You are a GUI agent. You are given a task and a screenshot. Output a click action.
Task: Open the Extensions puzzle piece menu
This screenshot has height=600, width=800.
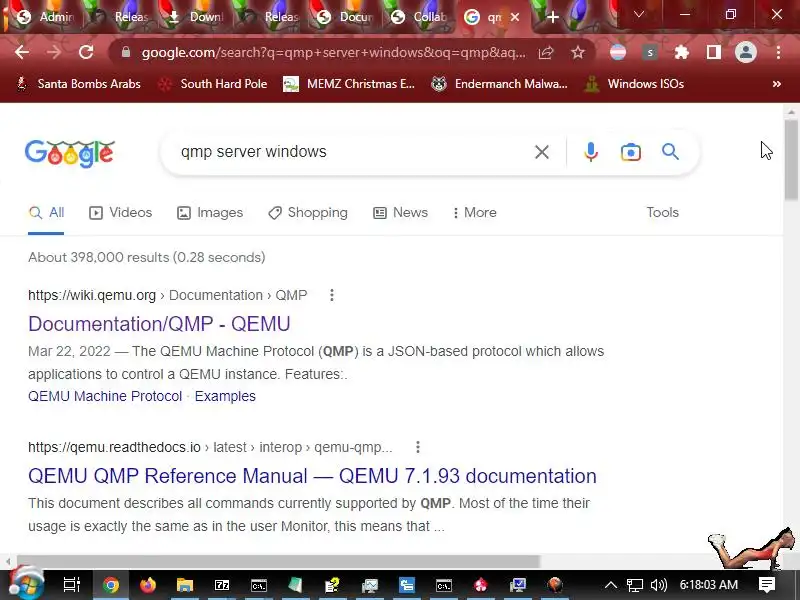(682, 52)
